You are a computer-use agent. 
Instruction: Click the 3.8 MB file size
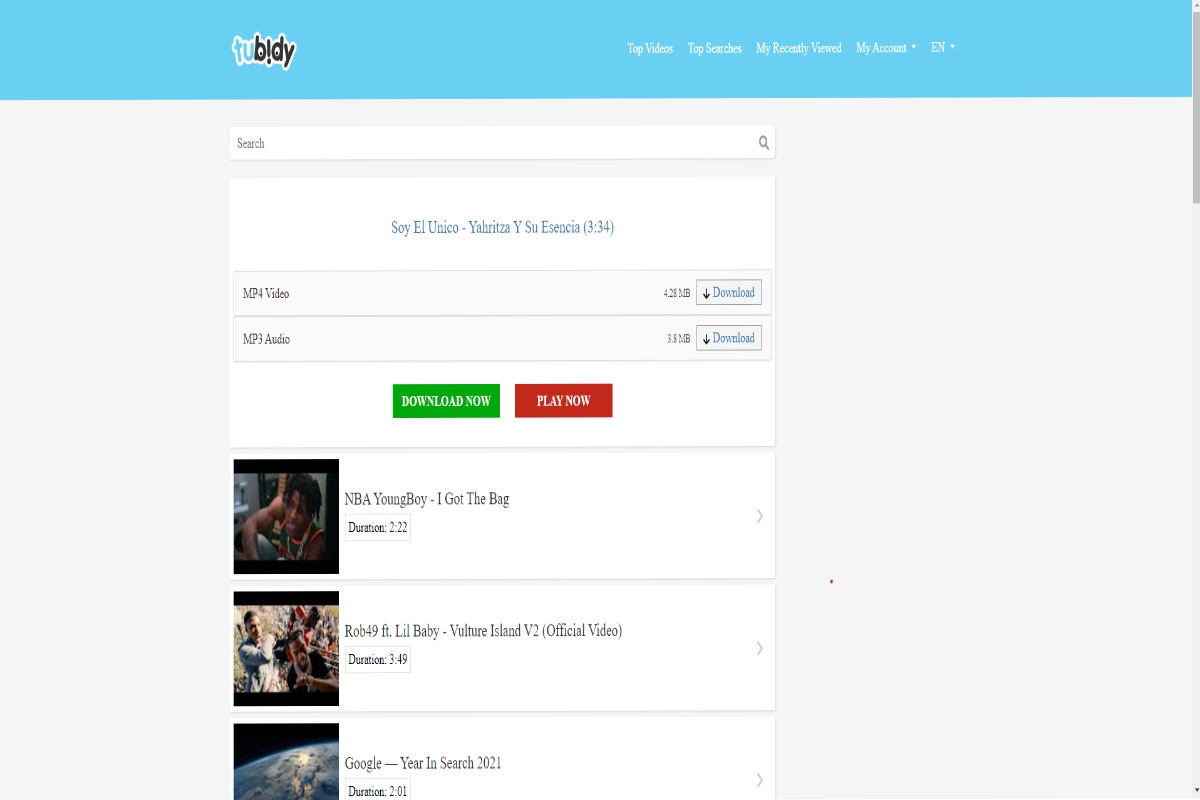[678, 340]
